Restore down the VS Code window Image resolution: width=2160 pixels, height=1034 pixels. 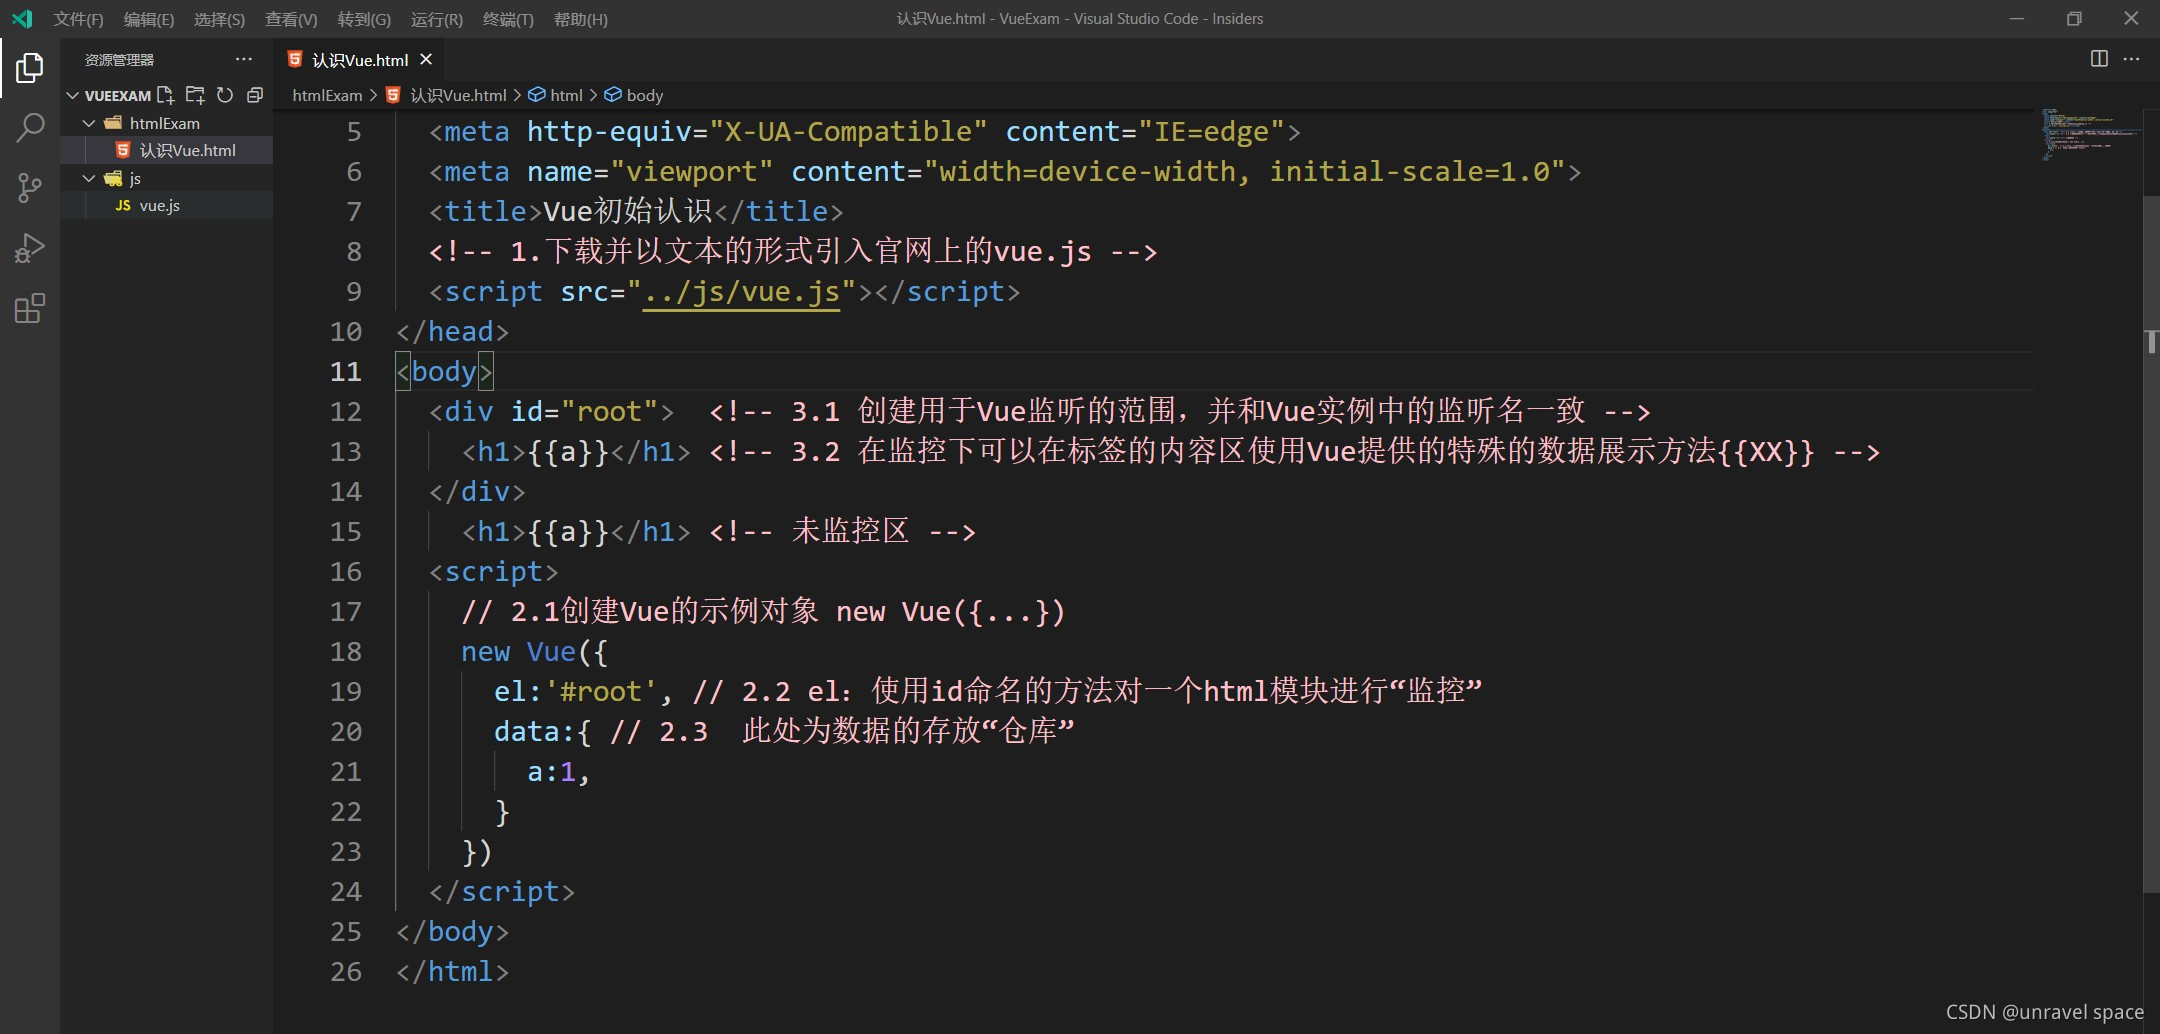[x=2074, y=19]
